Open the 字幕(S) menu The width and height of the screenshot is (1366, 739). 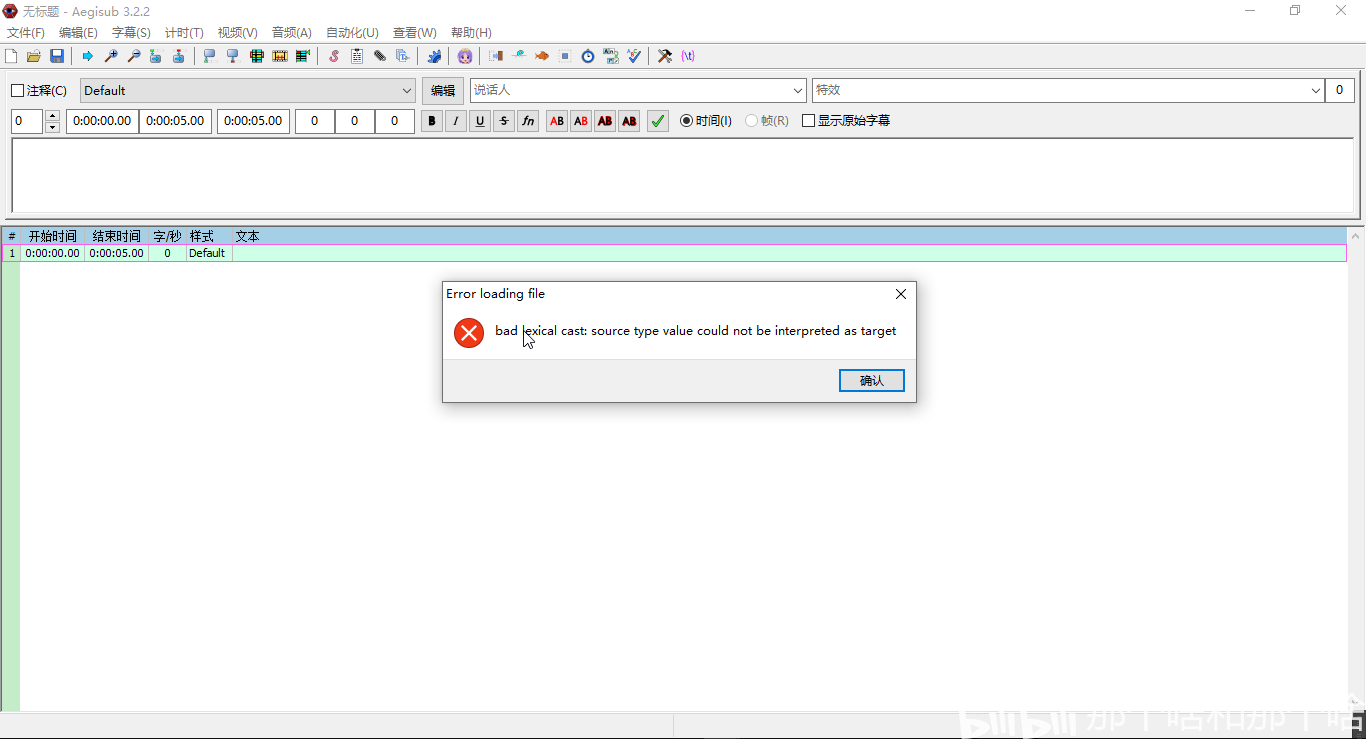click(x=131, y=33)
